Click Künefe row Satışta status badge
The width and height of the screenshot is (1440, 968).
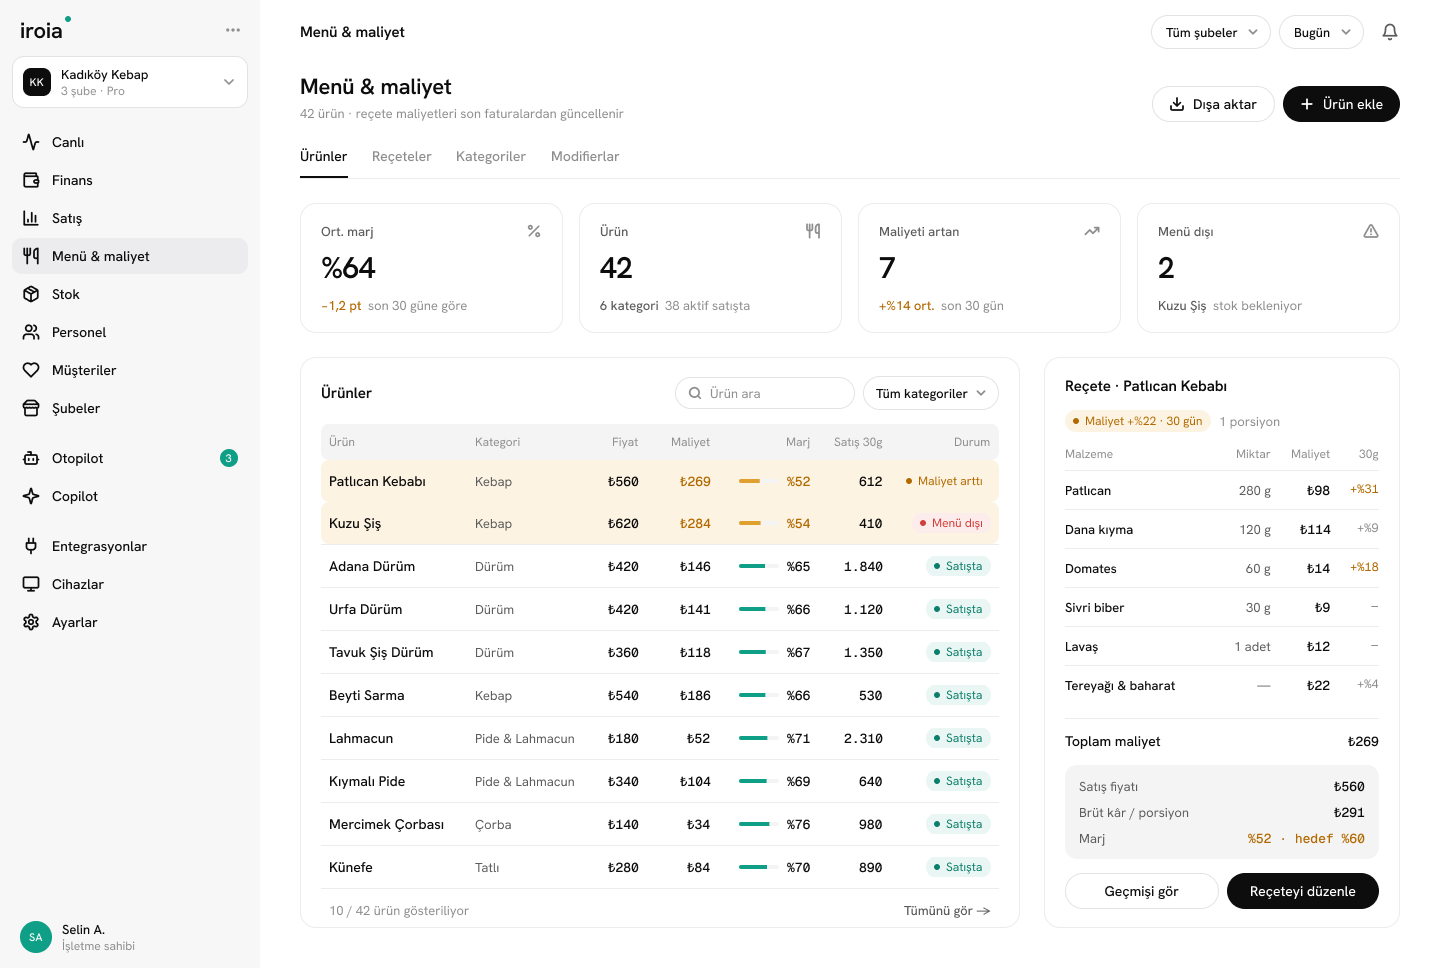coord(958,867)
